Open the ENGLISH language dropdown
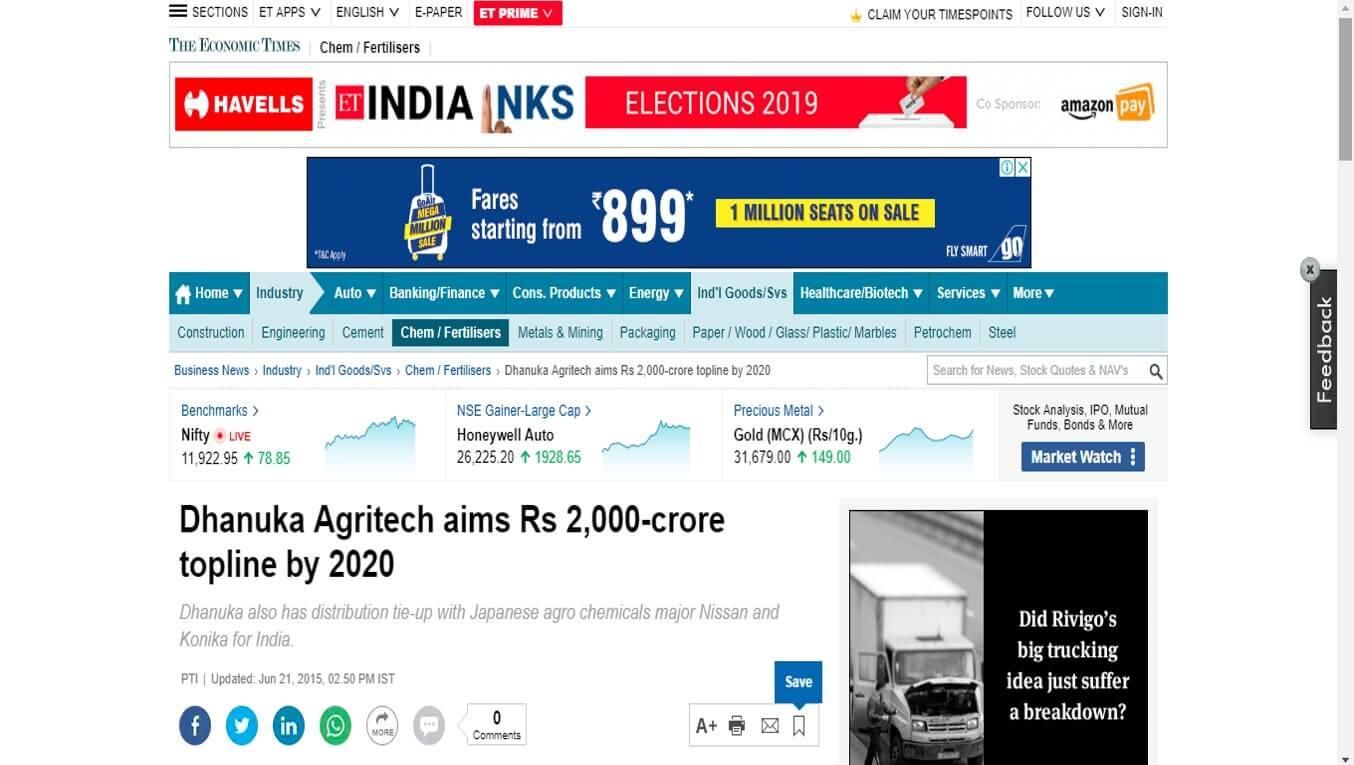Screen dimensions: 1354x765 [x=367, y=12]
